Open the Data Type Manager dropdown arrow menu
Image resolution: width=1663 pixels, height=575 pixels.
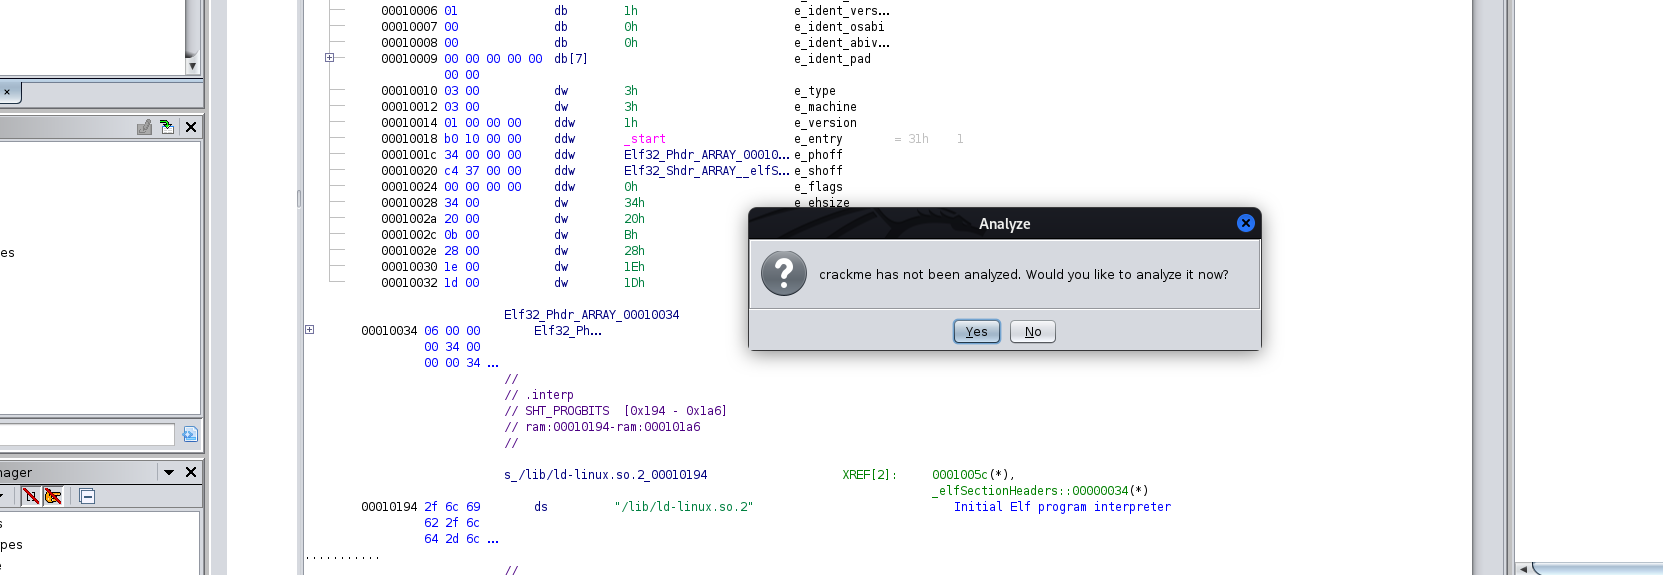169,472
